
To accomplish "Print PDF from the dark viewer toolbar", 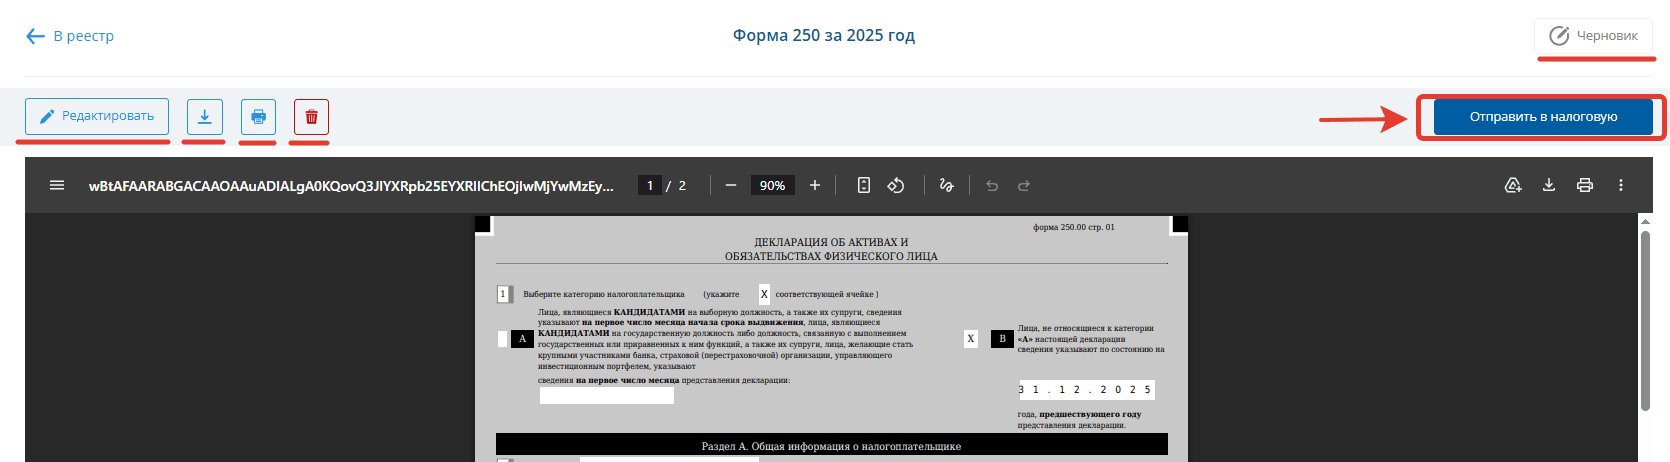I will (x=1585, y=185).
